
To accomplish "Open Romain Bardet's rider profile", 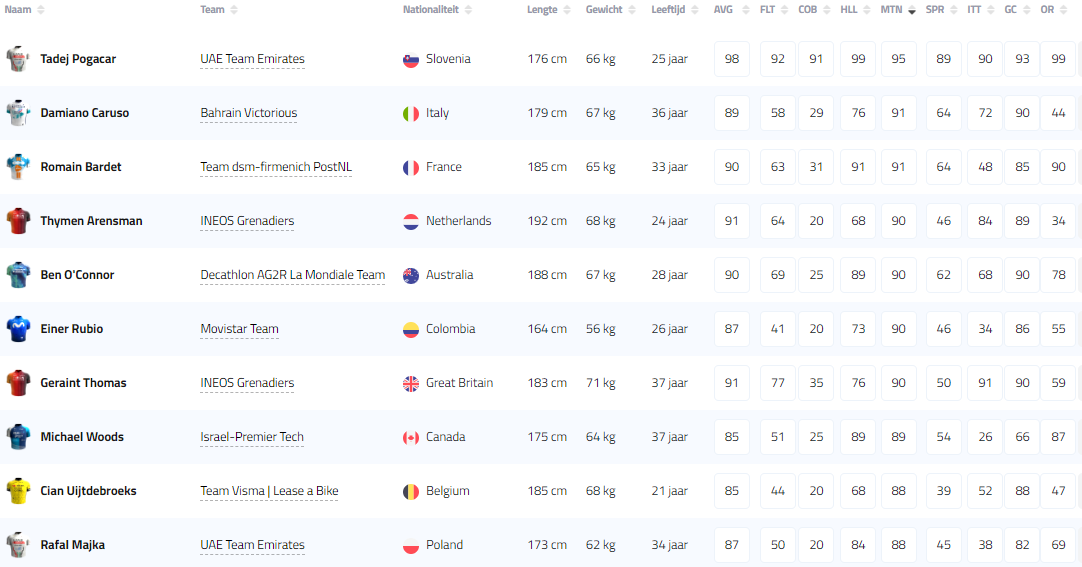I will (x=81, y=167).
